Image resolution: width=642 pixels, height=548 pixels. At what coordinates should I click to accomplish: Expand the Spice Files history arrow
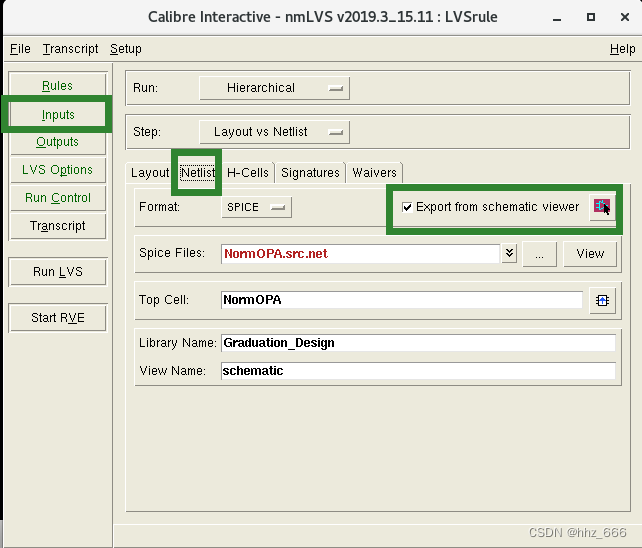pos(509,254)
